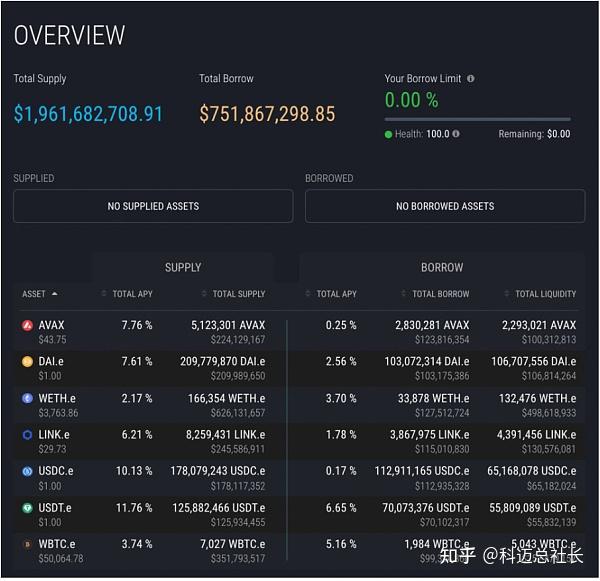The width and height of the screenshot is (600, 581).
Task: Click total borrow 3,867,975 LINK.e
Action: tap(430, 435)
